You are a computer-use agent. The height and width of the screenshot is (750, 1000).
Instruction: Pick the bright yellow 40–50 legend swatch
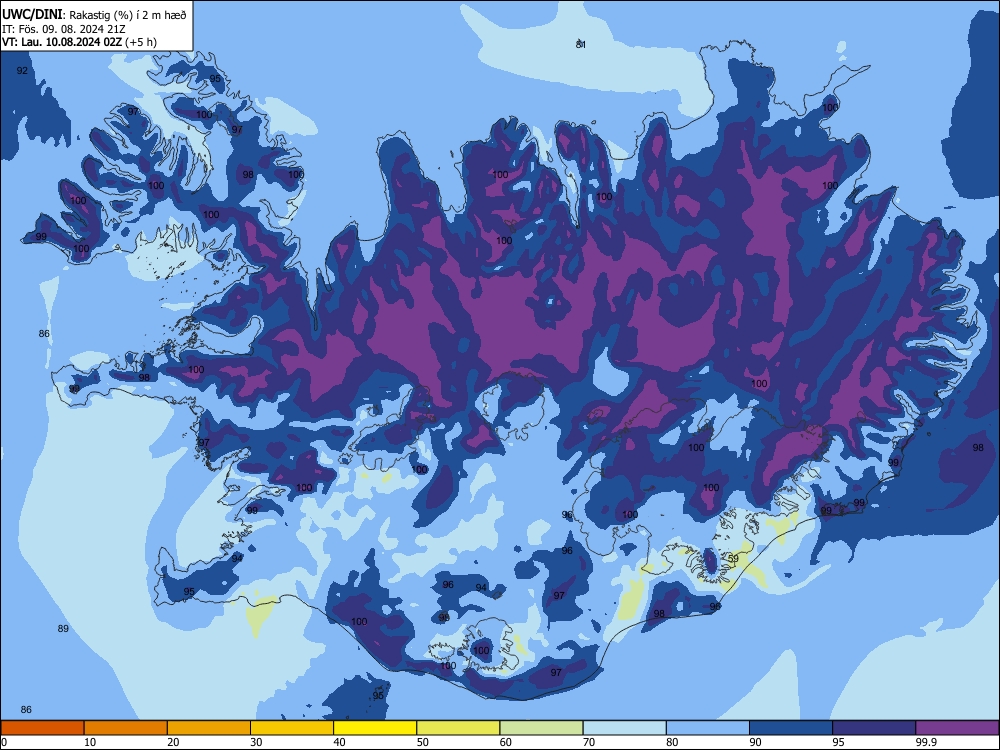tap(375, 728)
